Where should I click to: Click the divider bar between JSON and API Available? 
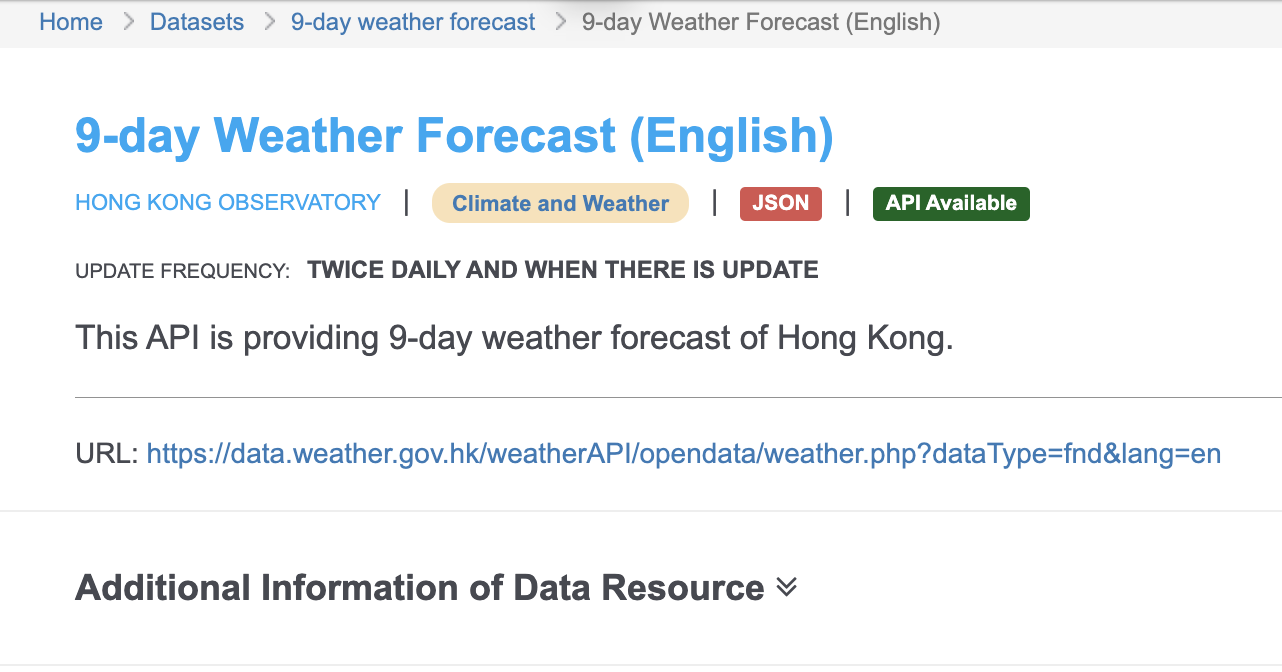pyautogui.click(x=848, y=203)
